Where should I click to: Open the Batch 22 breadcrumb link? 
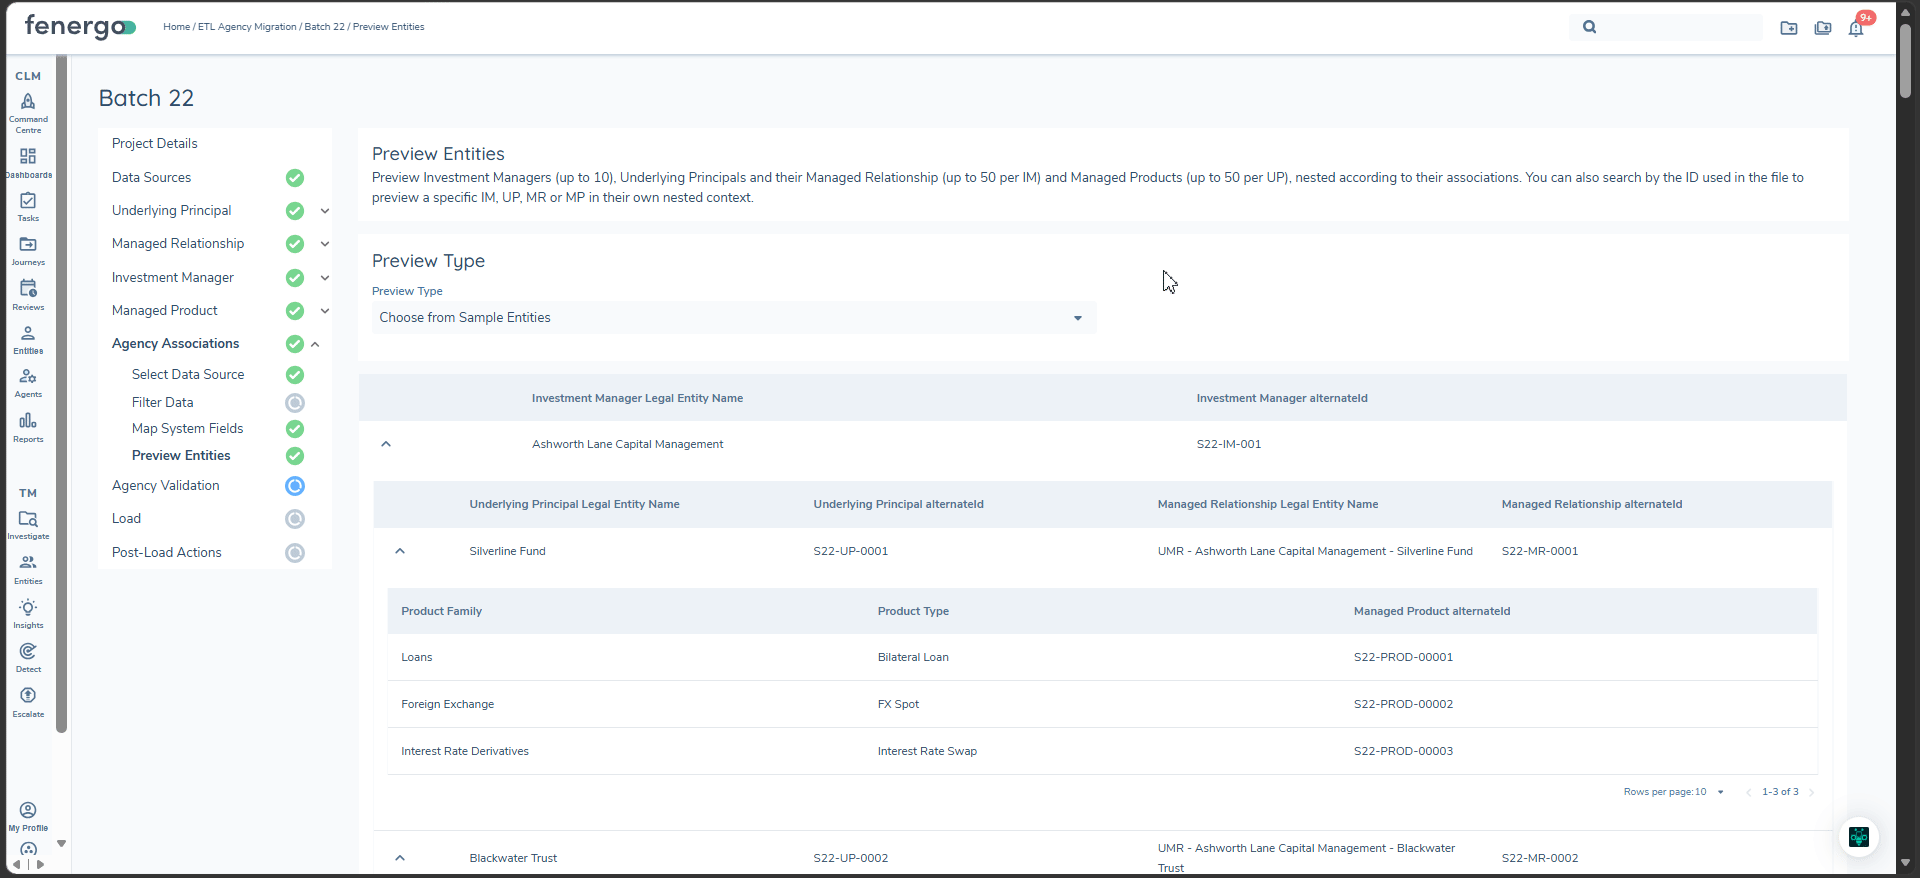click(x=325, y=27)
